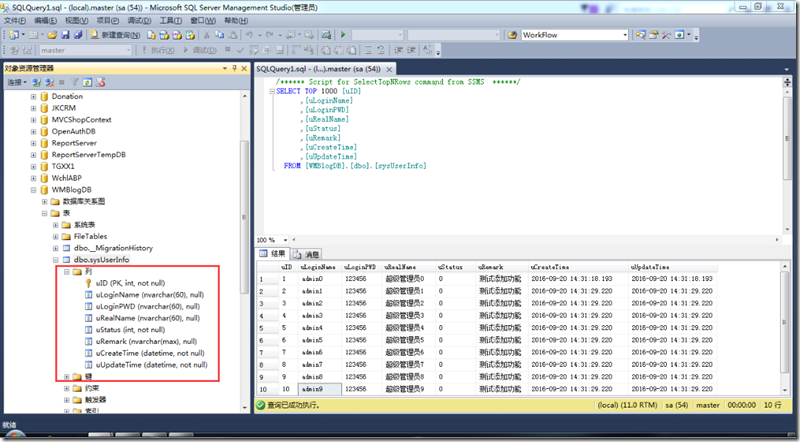The height and width of the screenshot is (442, 800).
Task: Collapse the dbo.sysUserInfo table node
Action: coord(56,260)
